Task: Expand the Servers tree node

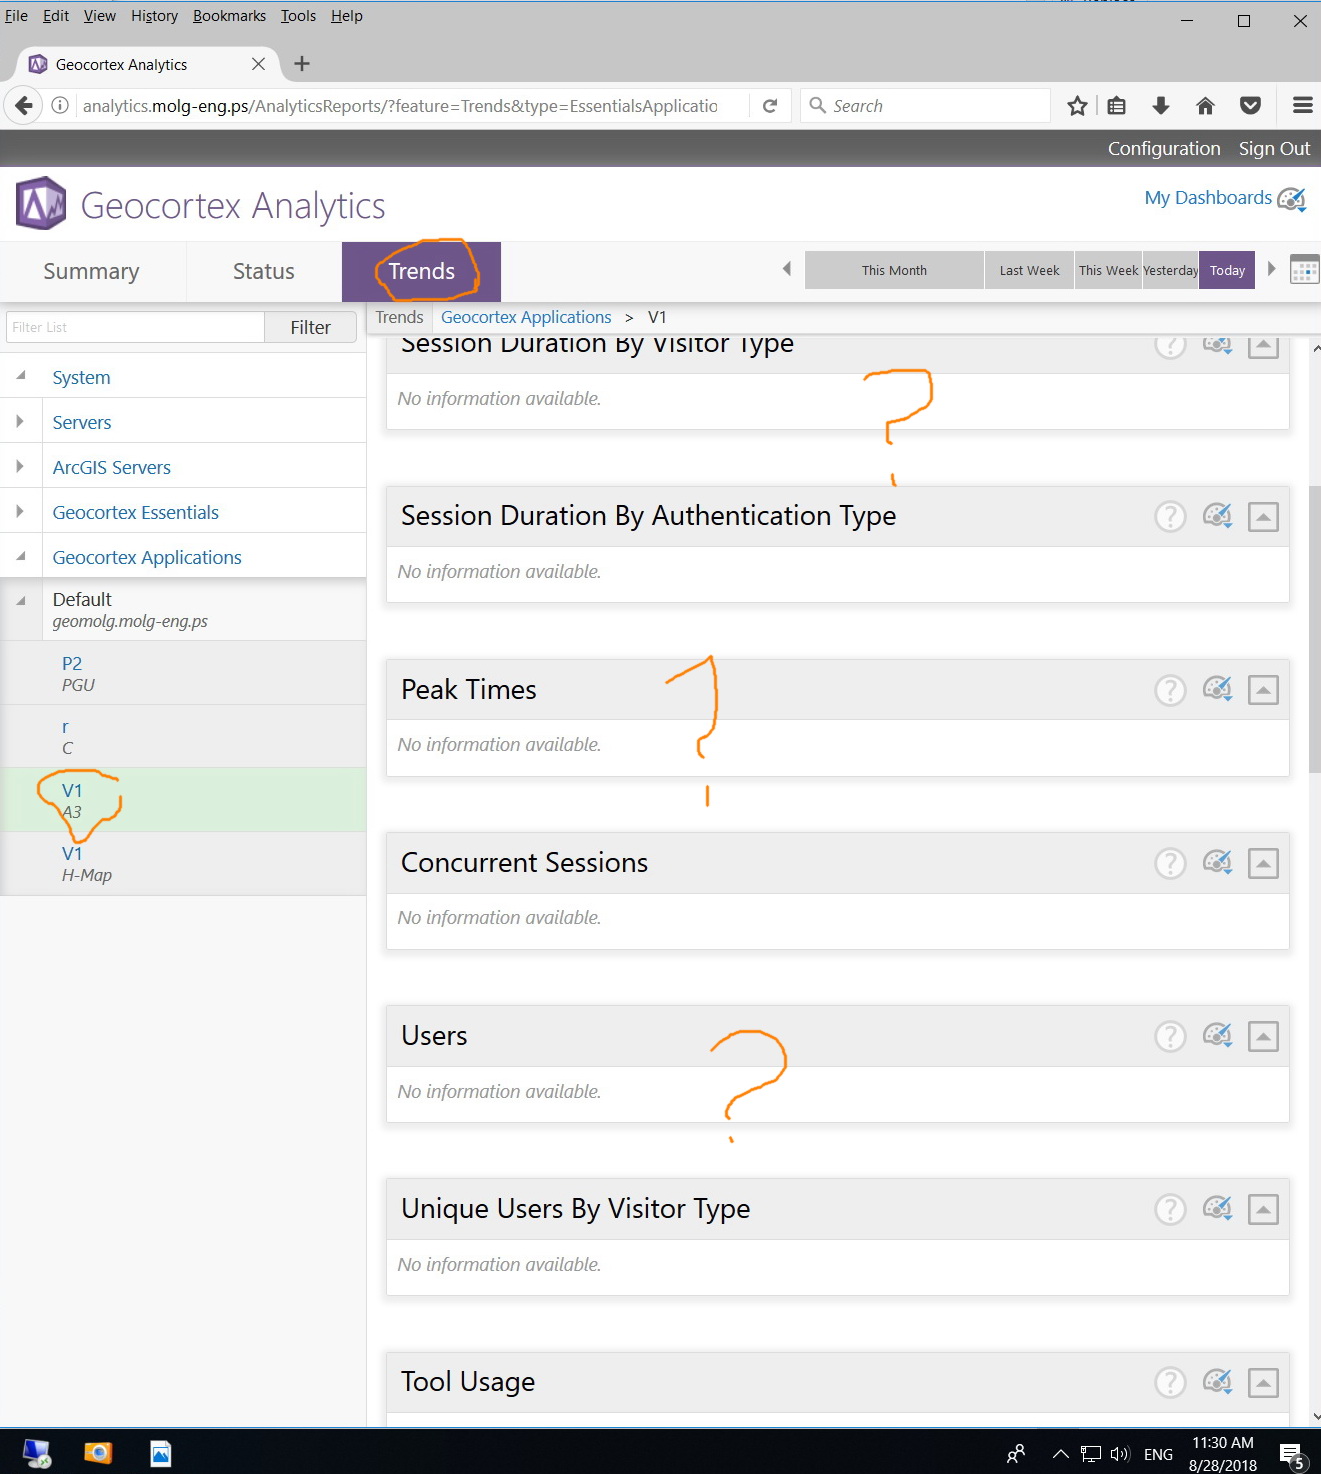Action: [20, 421]
